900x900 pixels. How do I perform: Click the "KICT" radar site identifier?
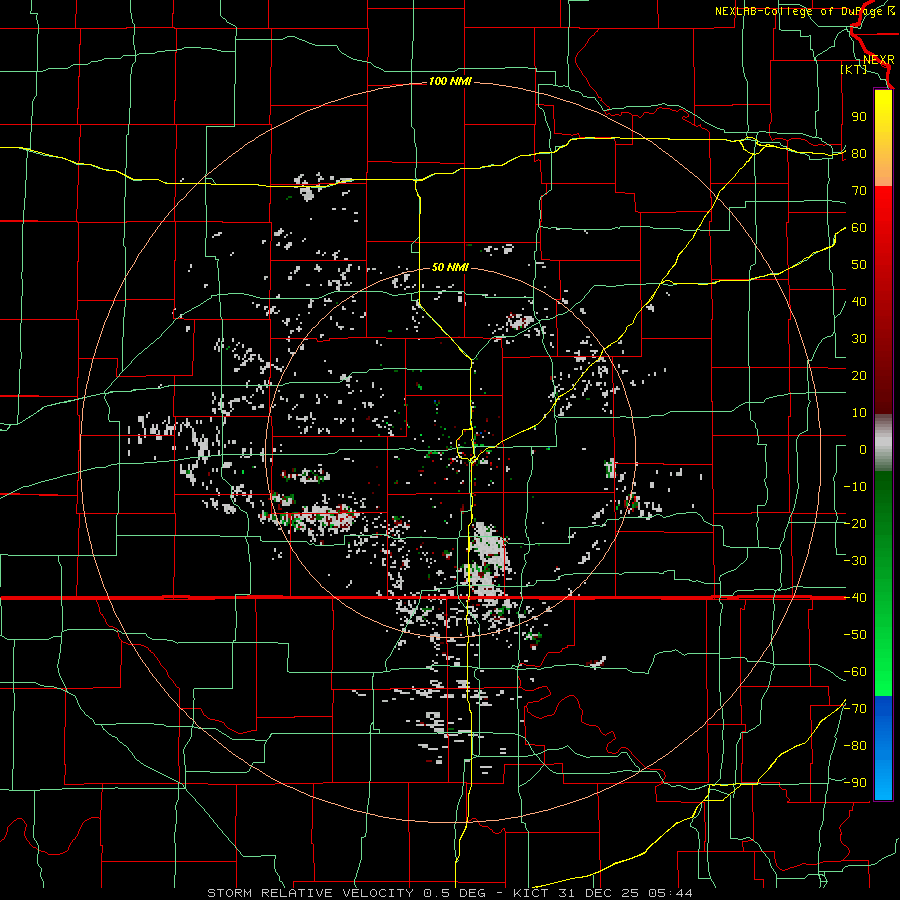point(530,893)
